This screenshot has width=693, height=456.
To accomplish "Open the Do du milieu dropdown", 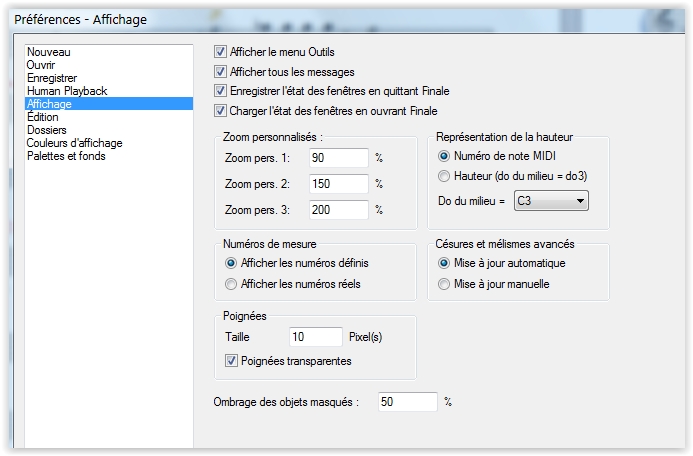I will point(550,202).
